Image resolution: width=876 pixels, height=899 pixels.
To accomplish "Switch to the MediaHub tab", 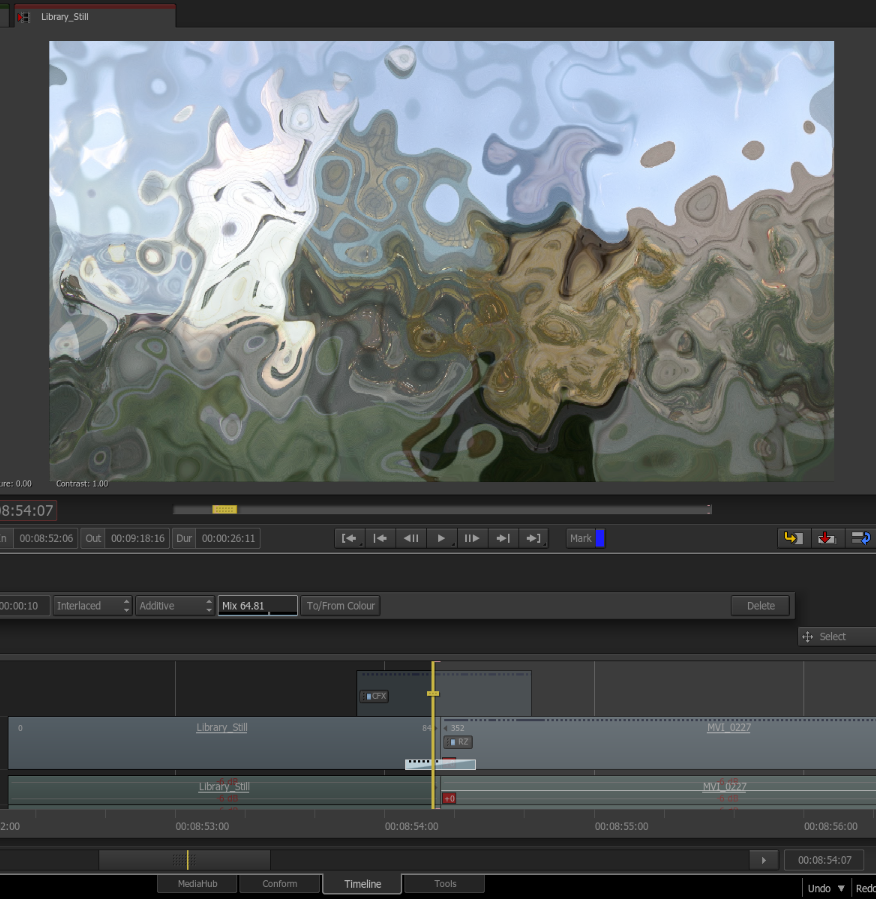I will (197, 884).
